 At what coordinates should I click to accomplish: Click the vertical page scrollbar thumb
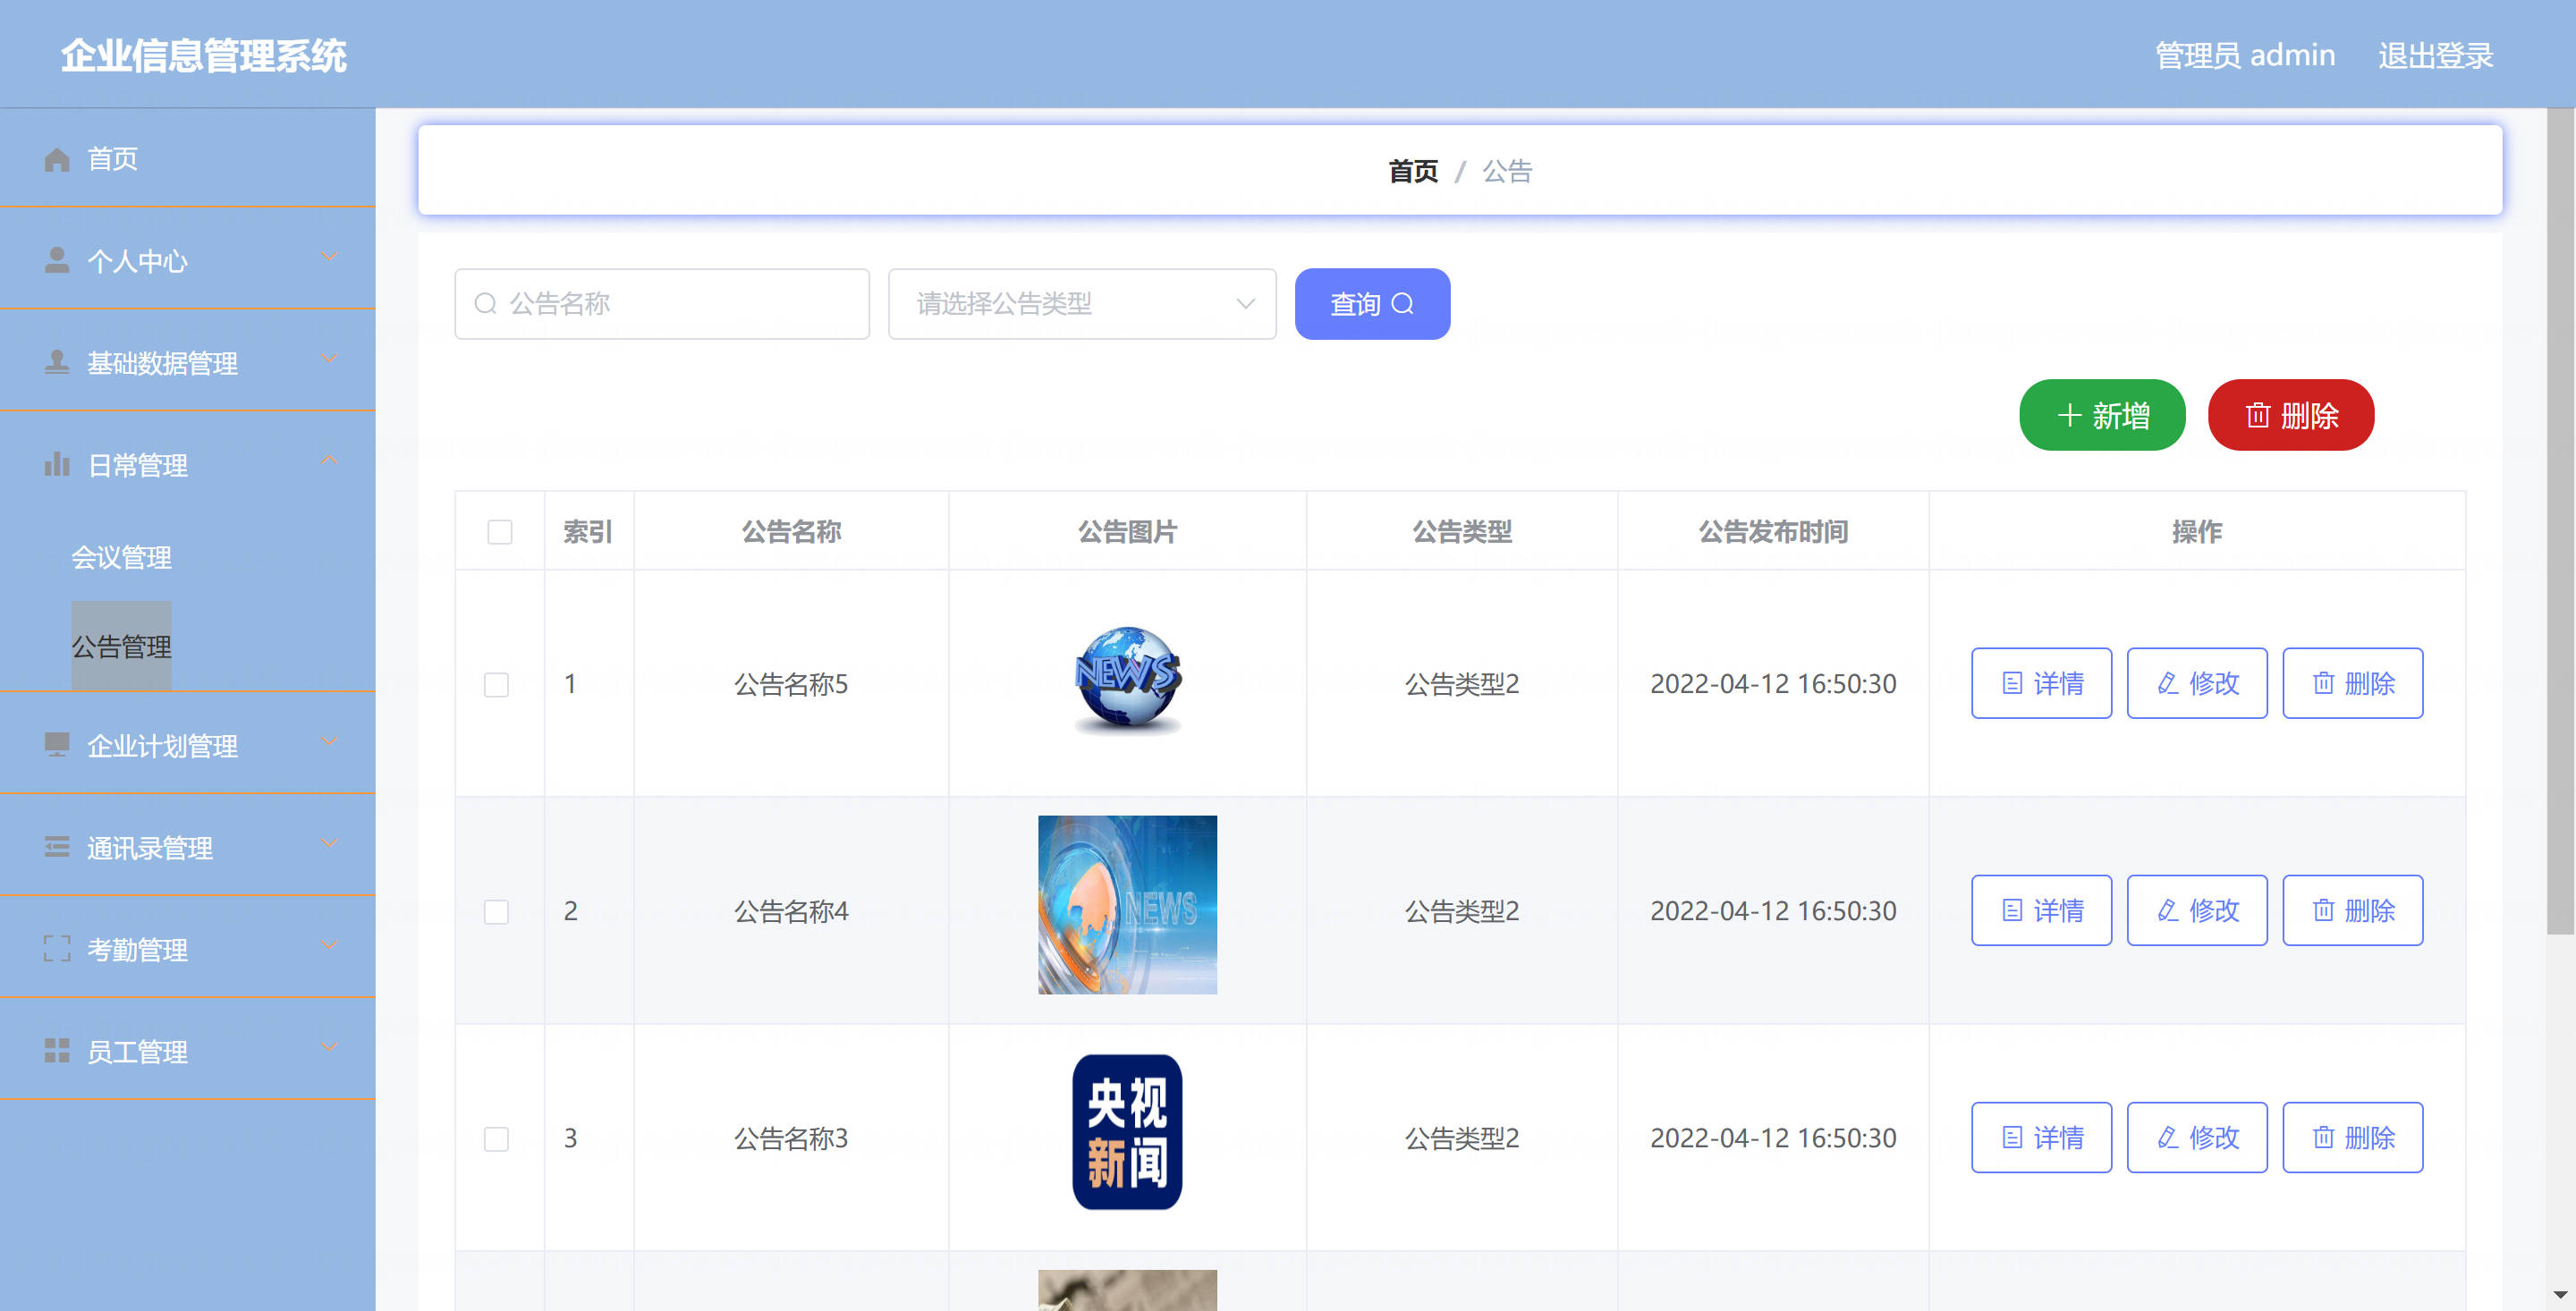[x=2560, y=520]
